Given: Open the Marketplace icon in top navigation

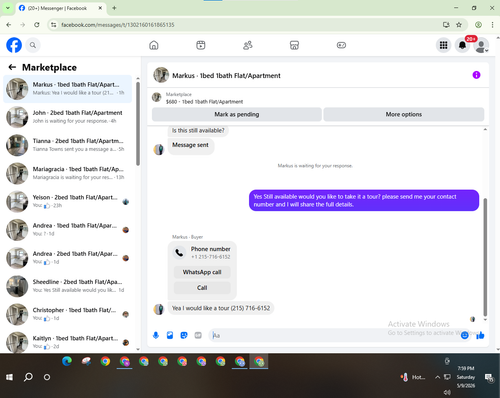Looking at the screenshot, I should (294, 45).
